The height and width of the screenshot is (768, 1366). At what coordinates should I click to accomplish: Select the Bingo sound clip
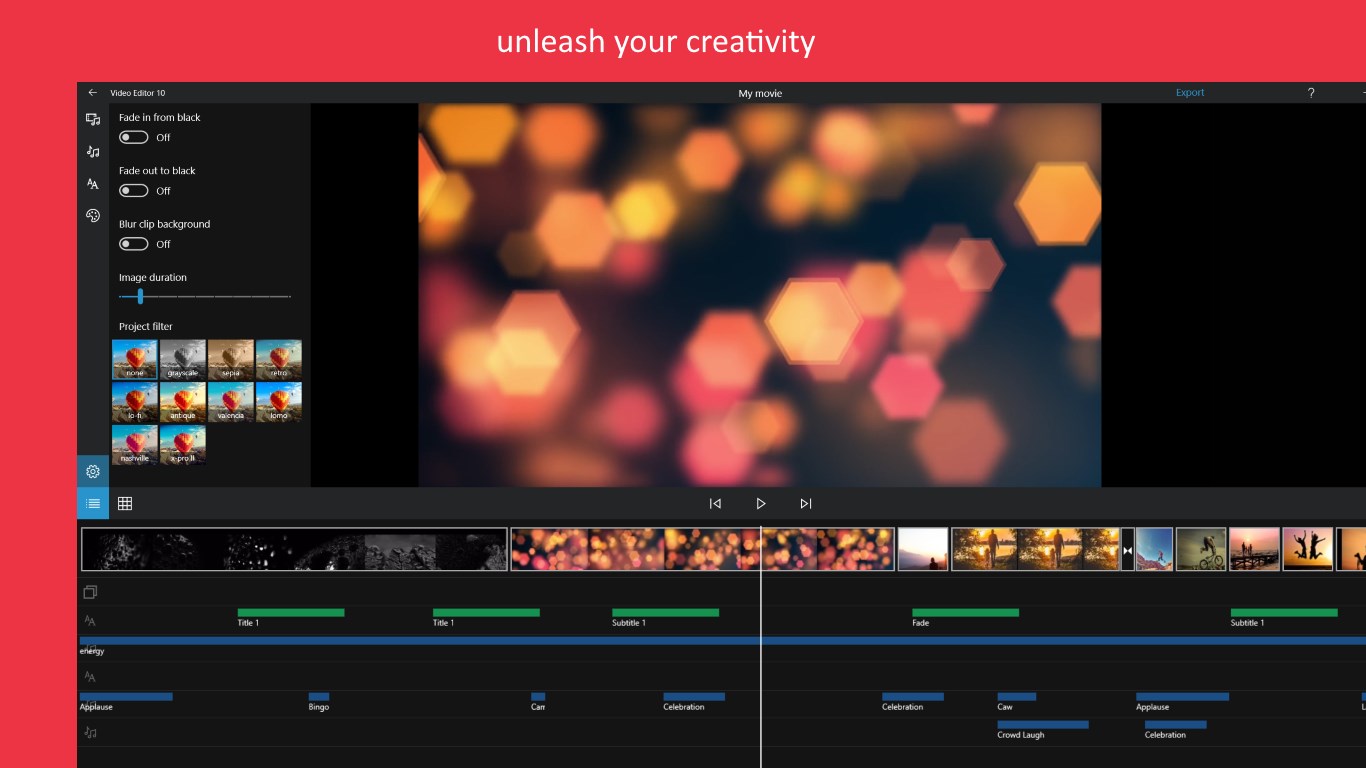[x=319, y=697]
